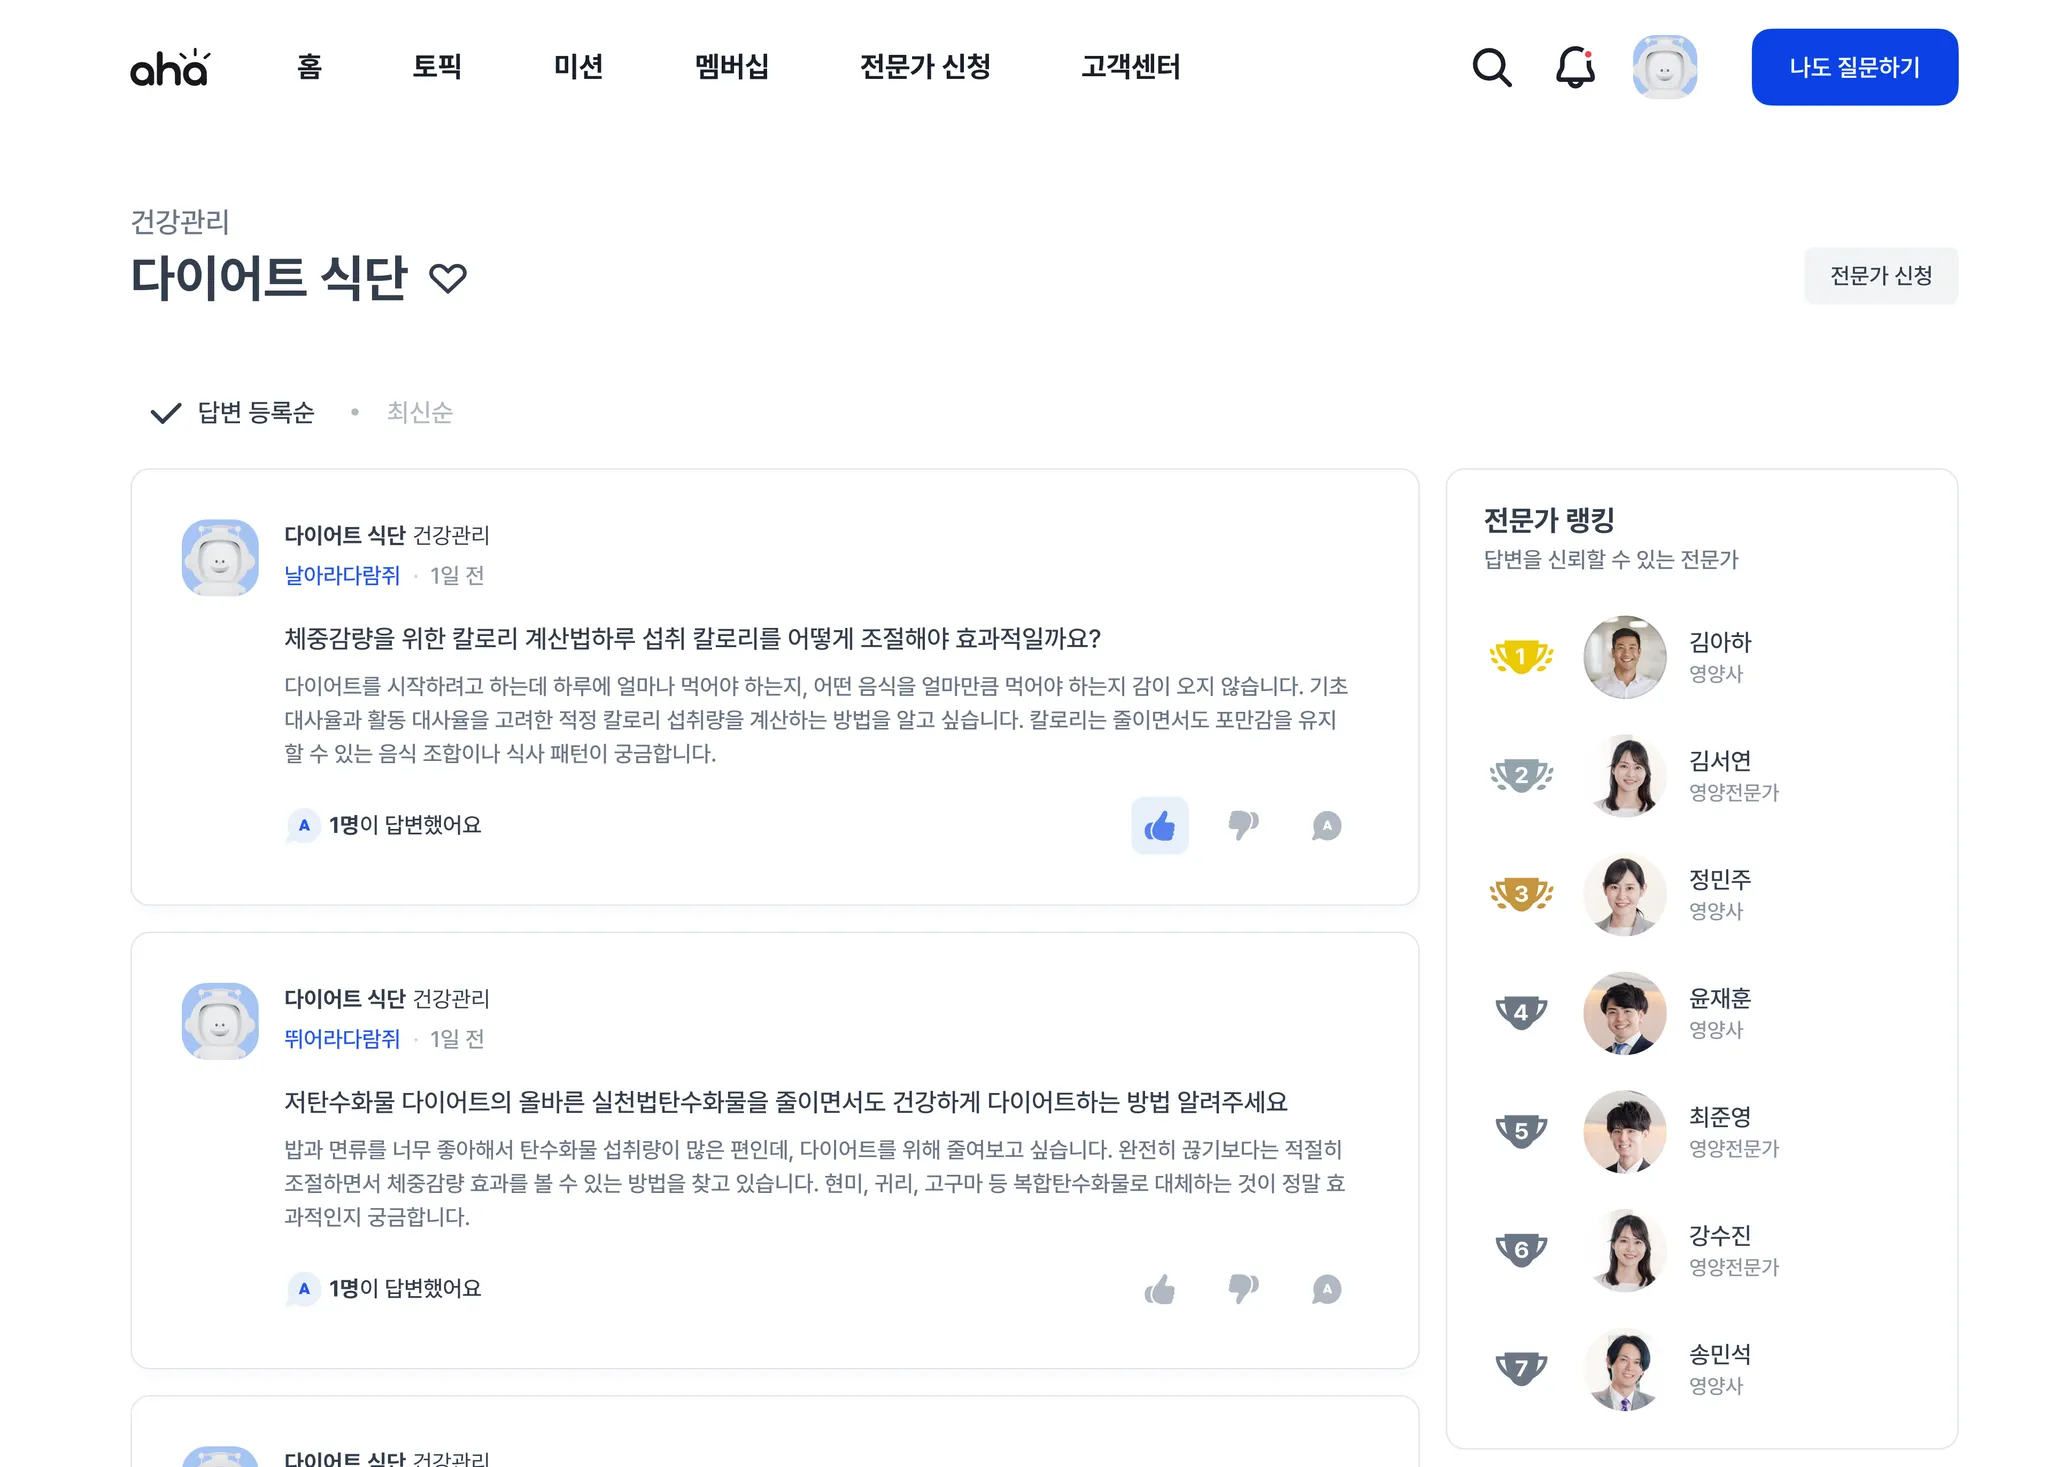Click the 나도 질문하기 button
2048x1467 pixels.
pyautogui.click(x=1854, y=67)
